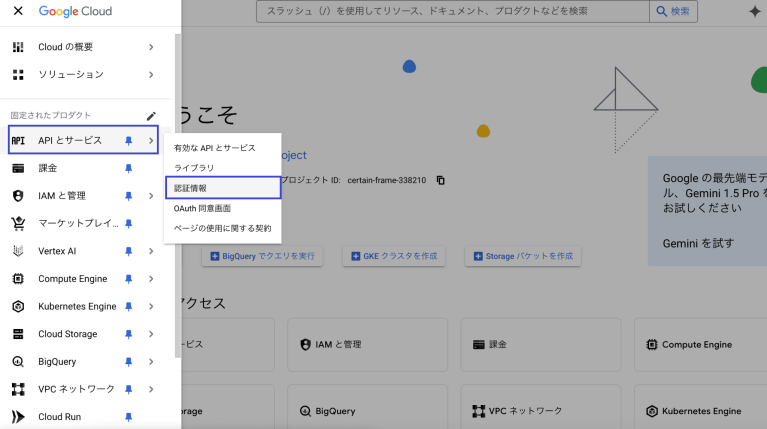Viewport: 767px width, 429px height.
Task: Click the Compute Engine chip icon in sidebar
Action: (x=18, y=279)
